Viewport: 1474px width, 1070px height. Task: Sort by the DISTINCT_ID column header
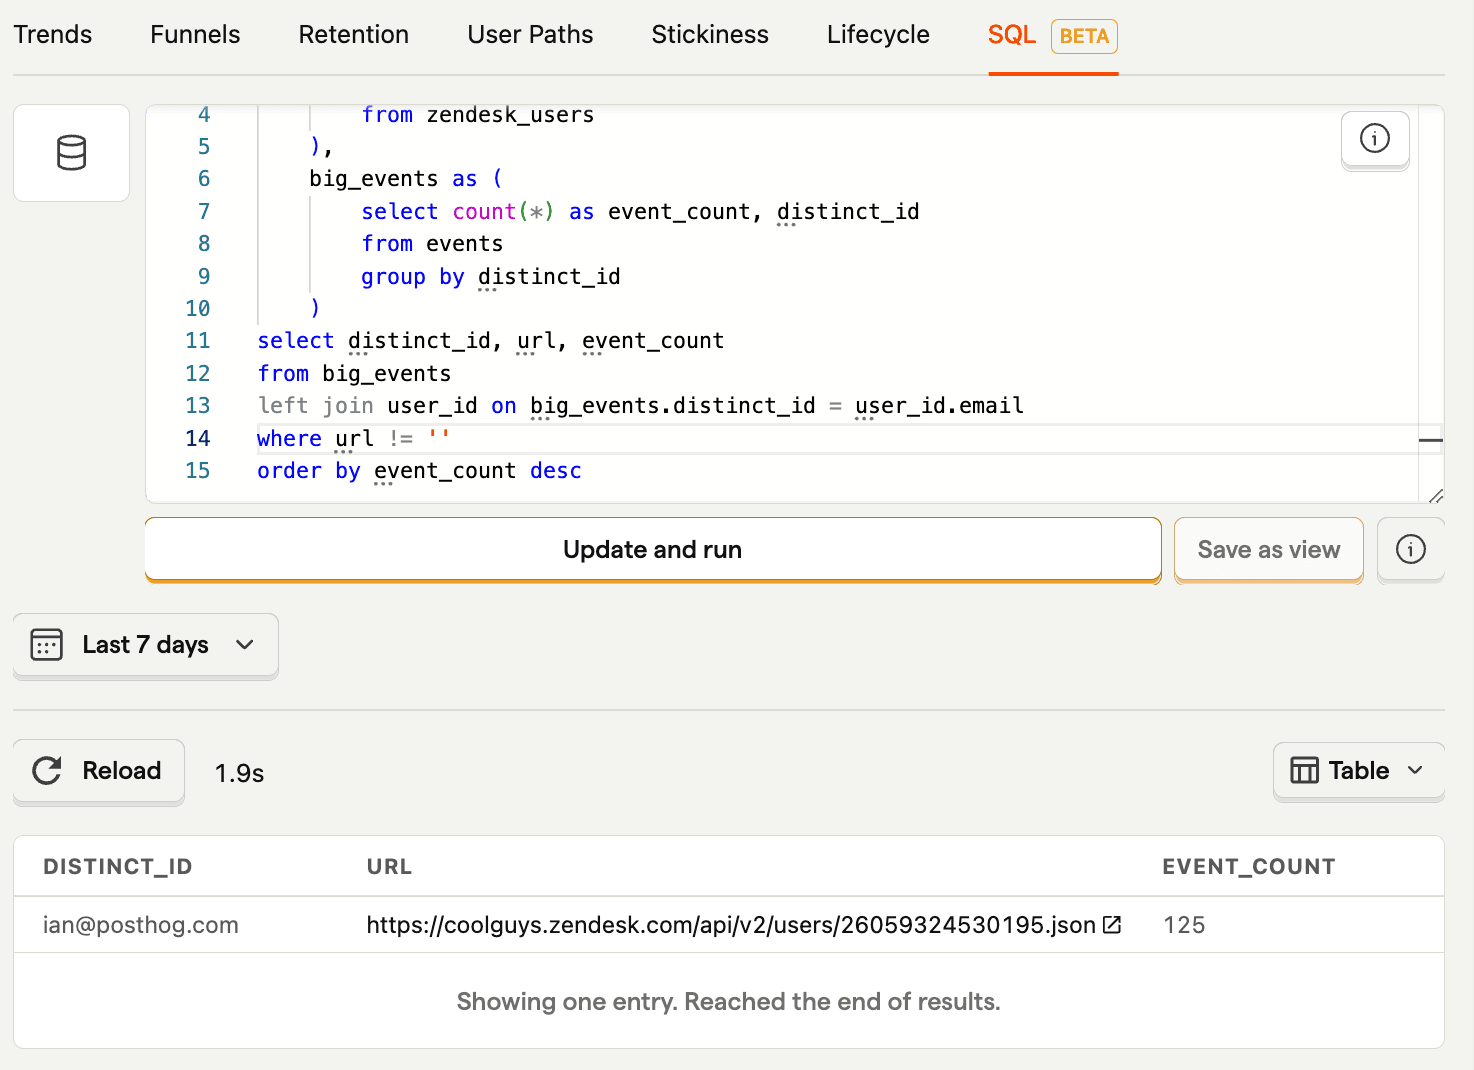[x=118, y=867]
